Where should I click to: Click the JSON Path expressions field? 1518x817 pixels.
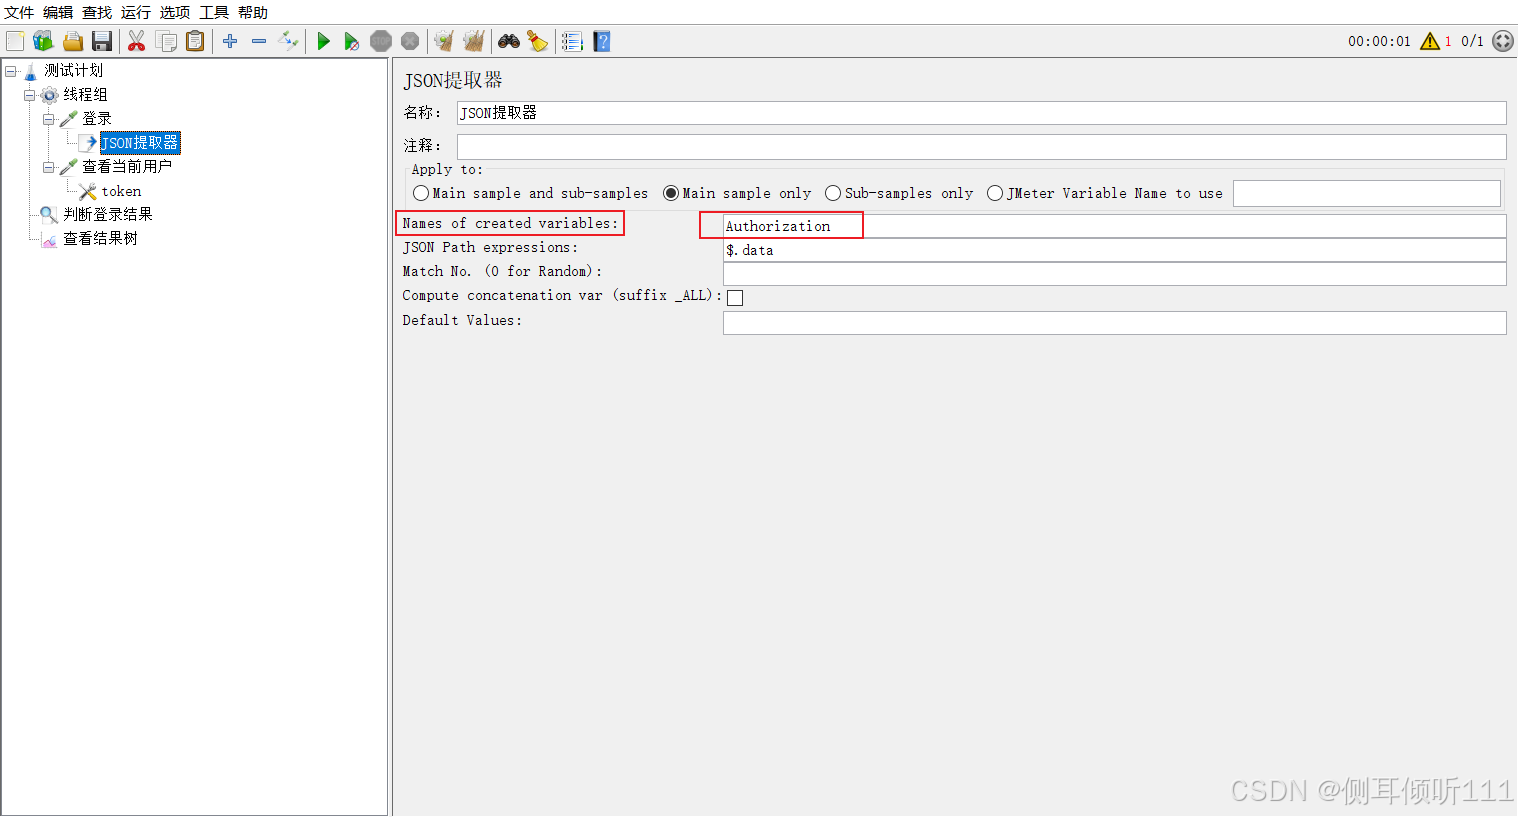pyautogui.click(x=1114, y=250)
